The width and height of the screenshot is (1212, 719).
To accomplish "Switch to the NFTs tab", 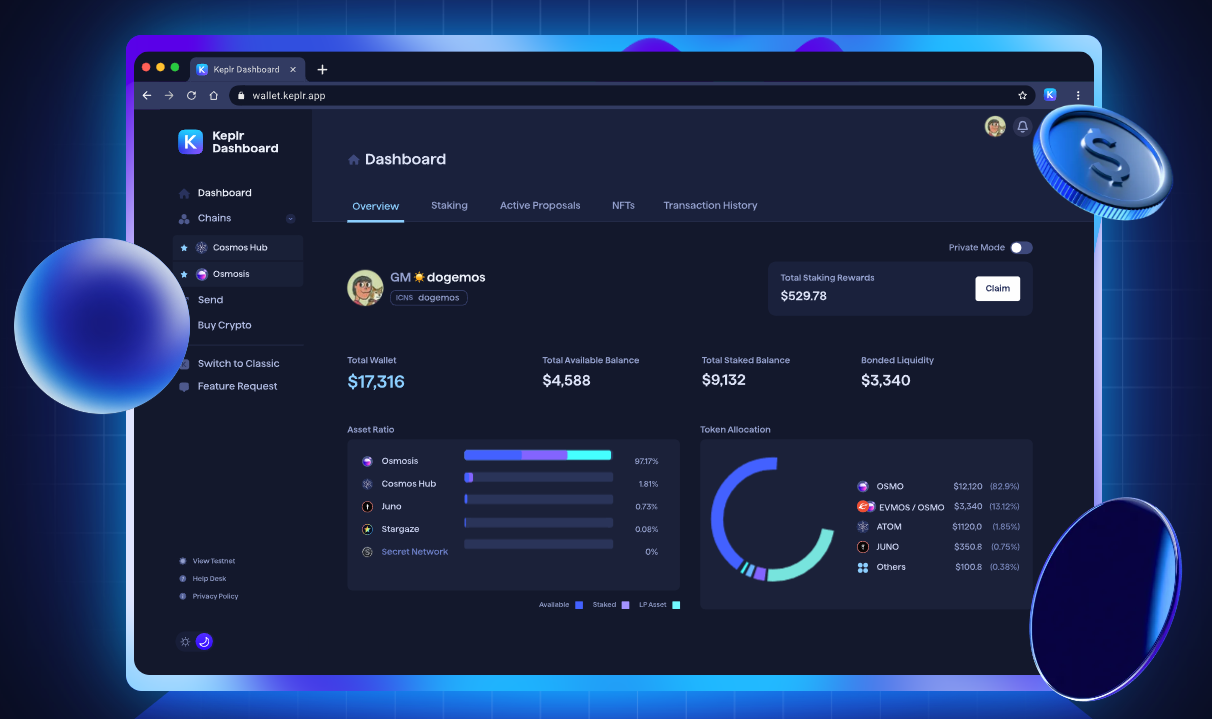I will (623, 206).
